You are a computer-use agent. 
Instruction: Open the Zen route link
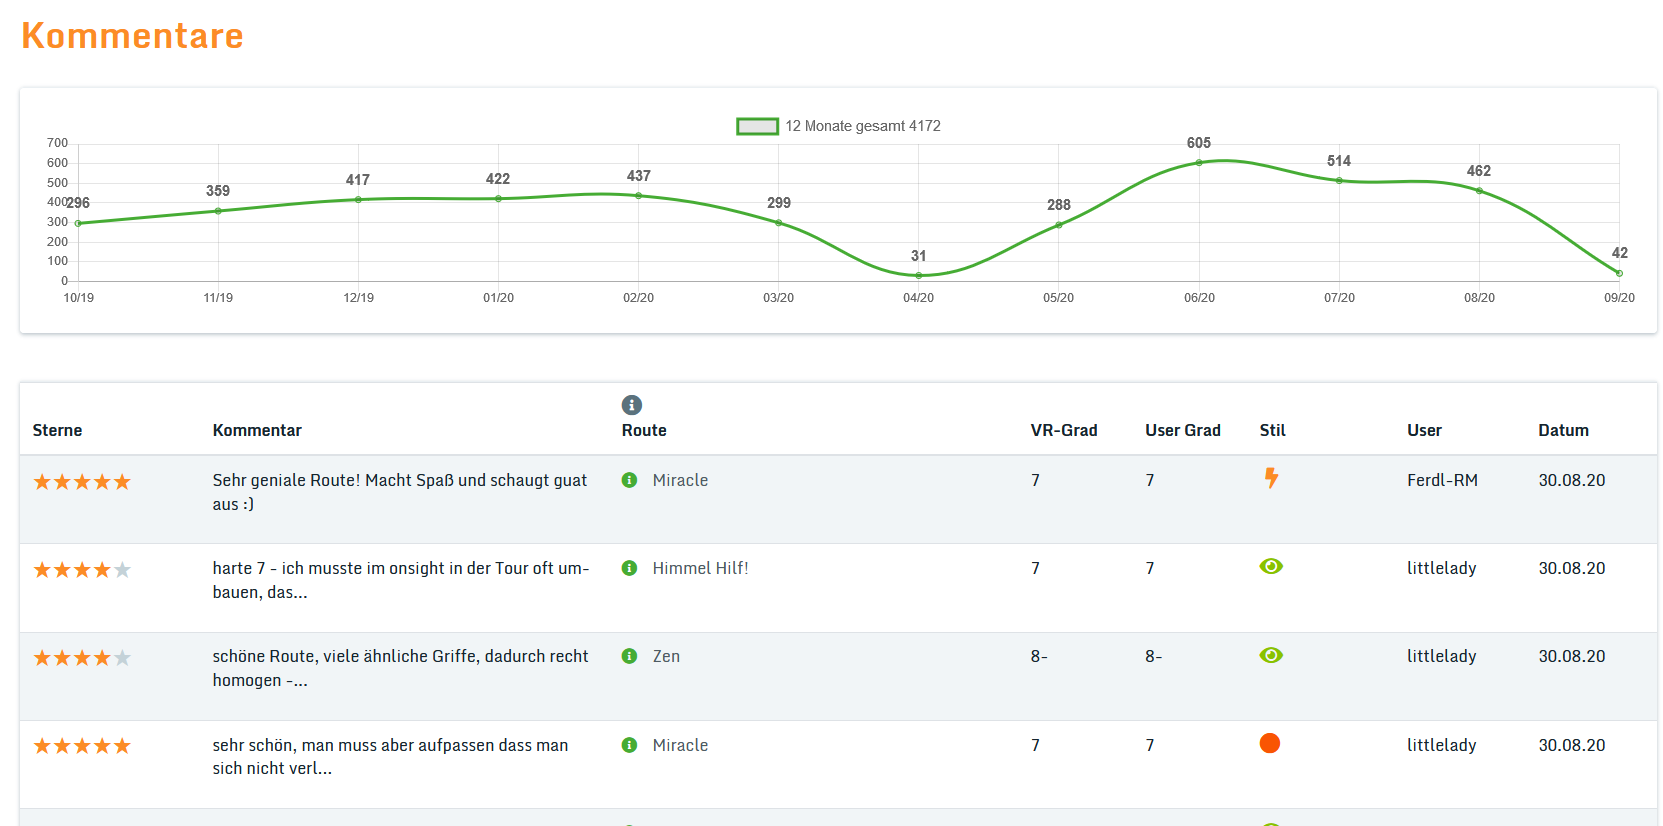(666, 656)
